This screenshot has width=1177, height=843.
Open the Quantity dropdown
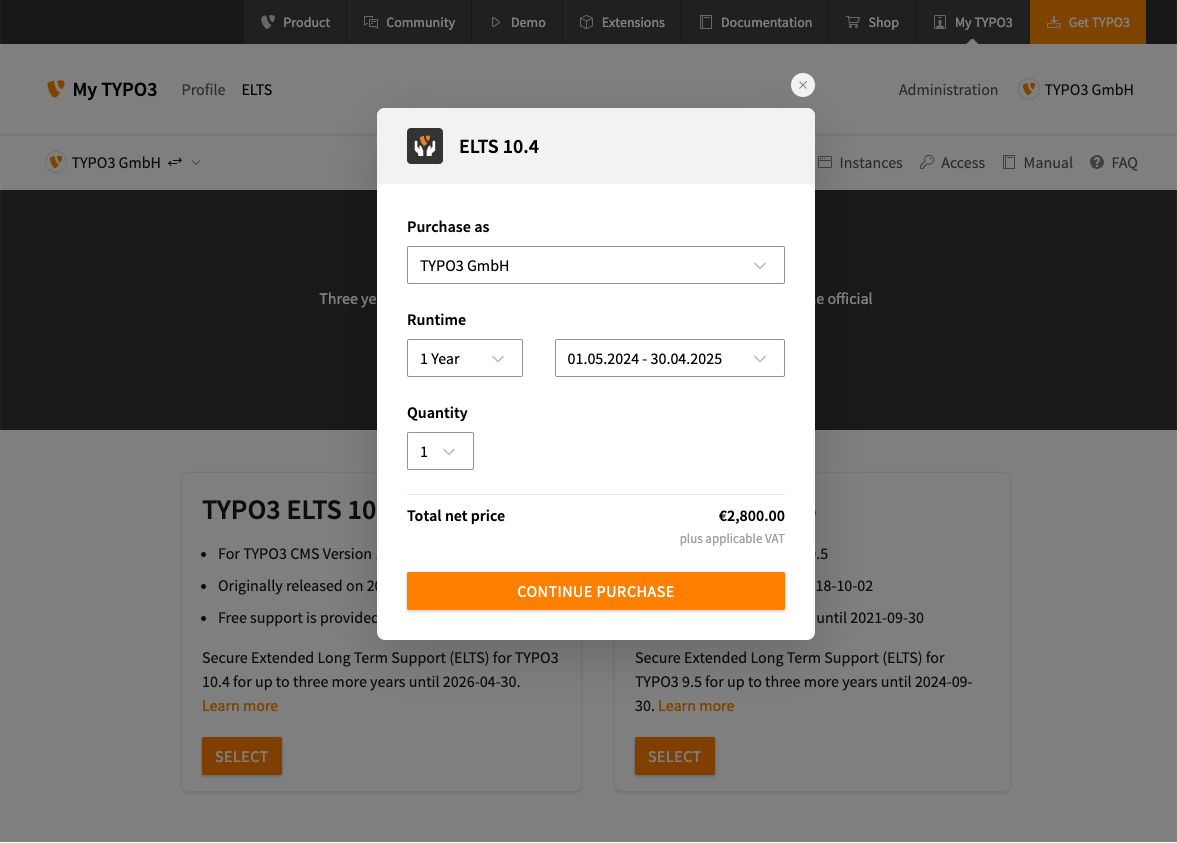tap(440, 451)
